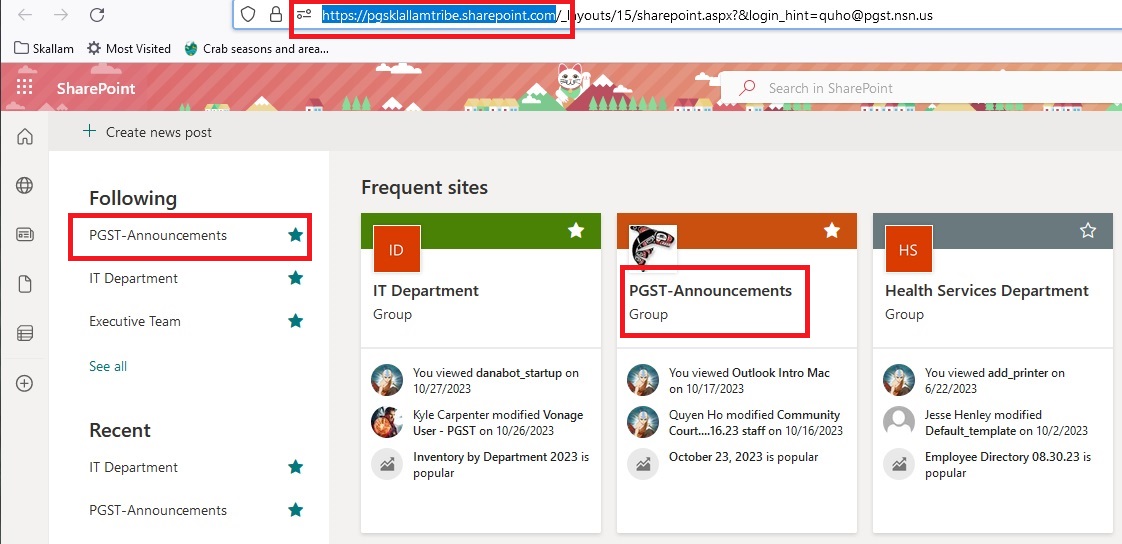Open PGST-Announcements frequent site title
The width and height of the screenshot is (1122, 544).
click(711, 291)
